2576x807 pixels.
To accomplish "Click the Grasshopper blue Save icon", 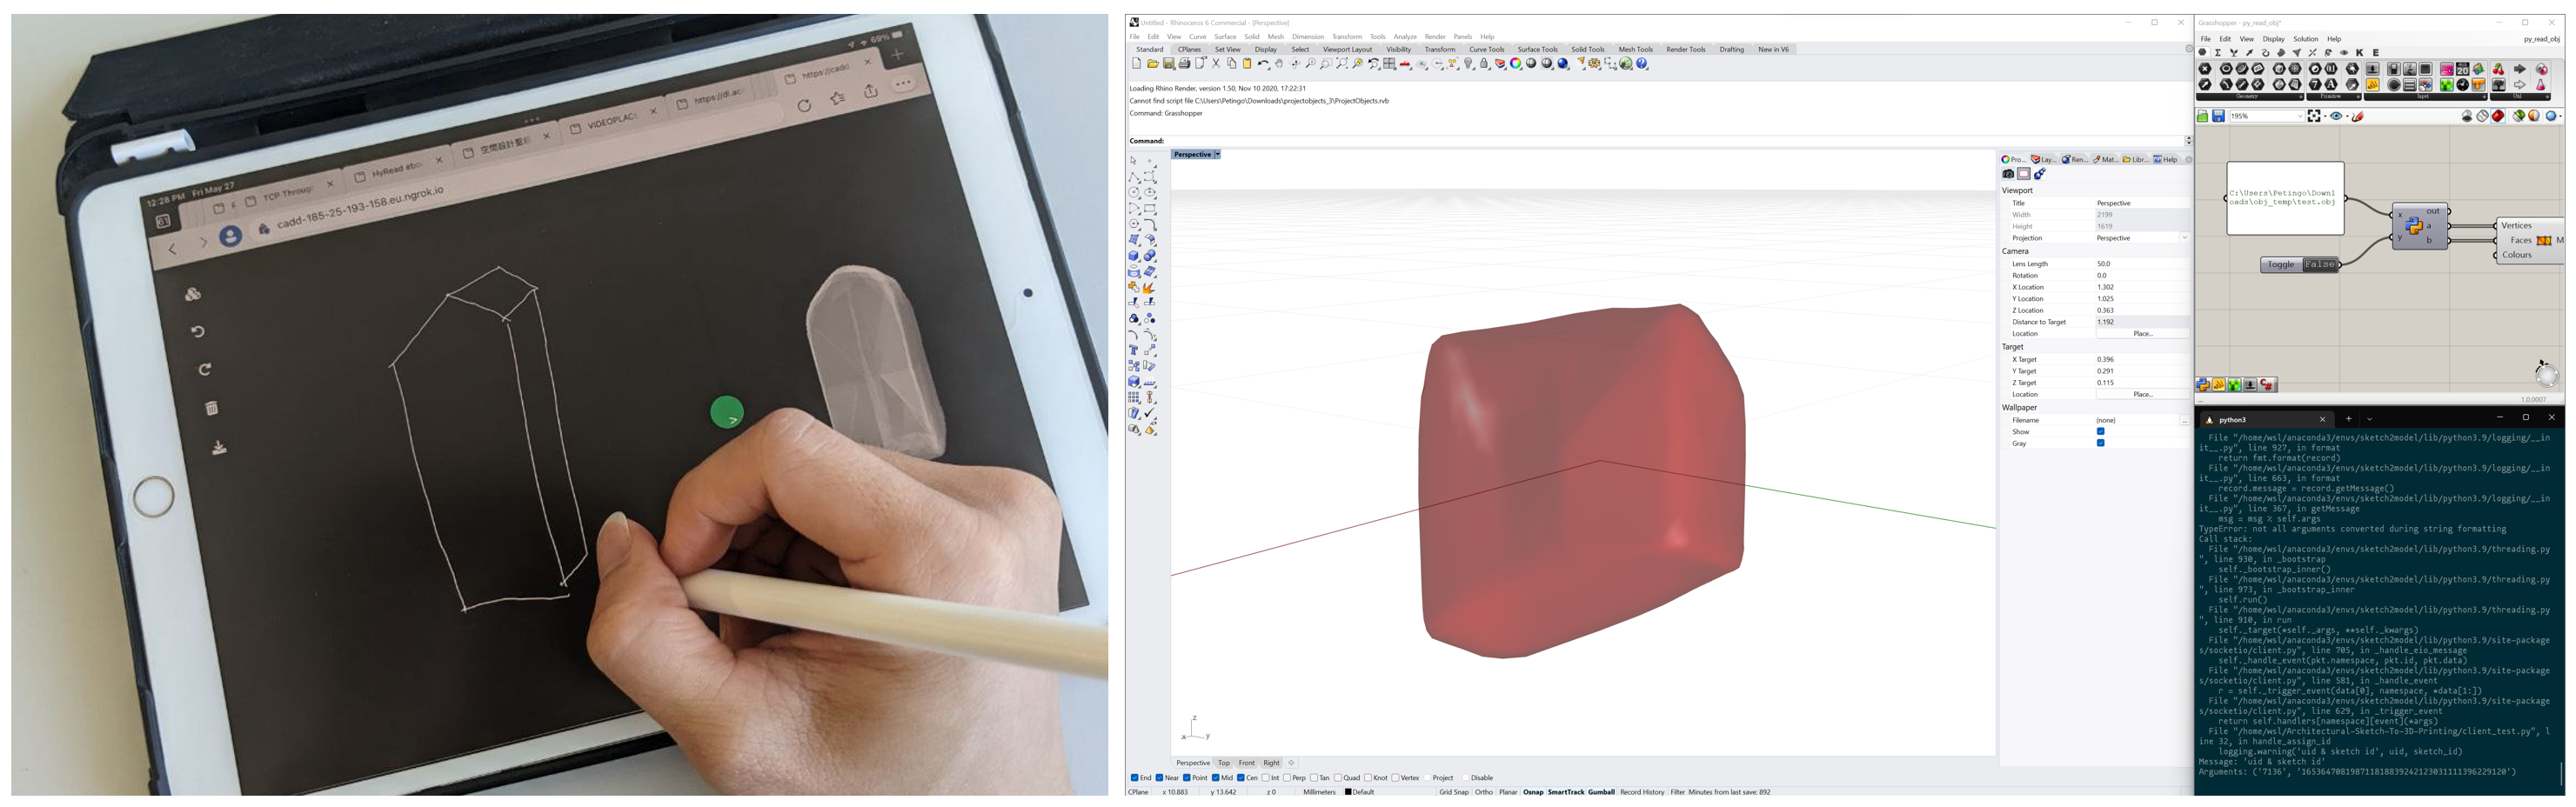I will click(x=2219, y=117).
